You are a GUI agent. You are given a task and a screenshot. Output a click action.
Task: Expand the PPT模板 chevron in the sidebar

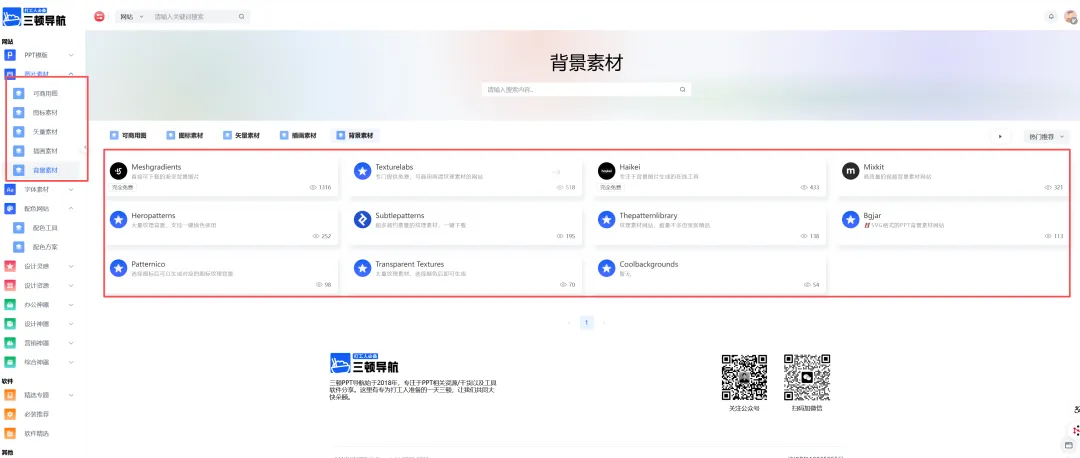pyautogui.click(x=71, y=55)
